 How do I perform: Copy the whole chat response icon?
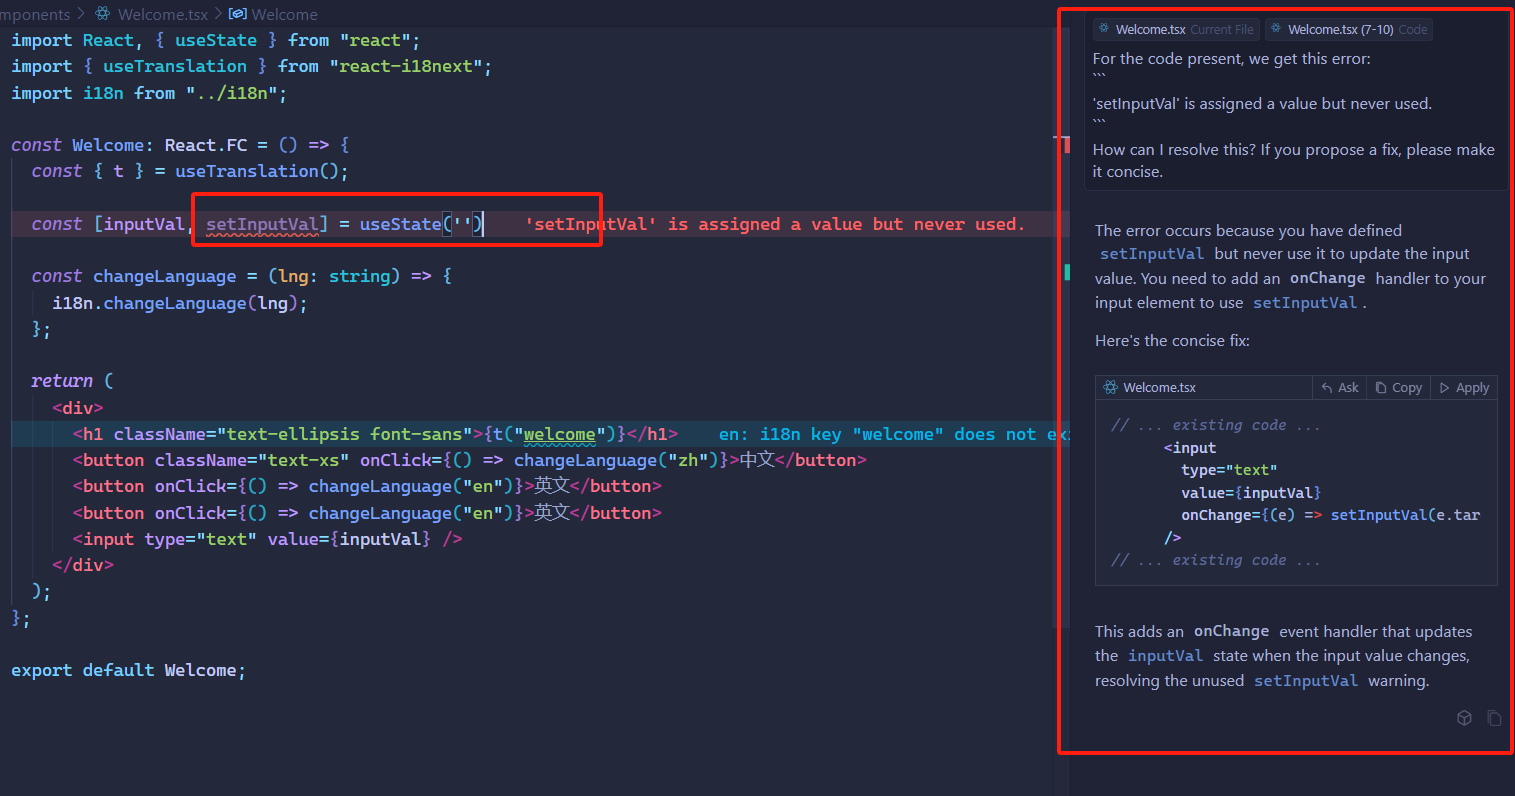[x=1494, y=718]
